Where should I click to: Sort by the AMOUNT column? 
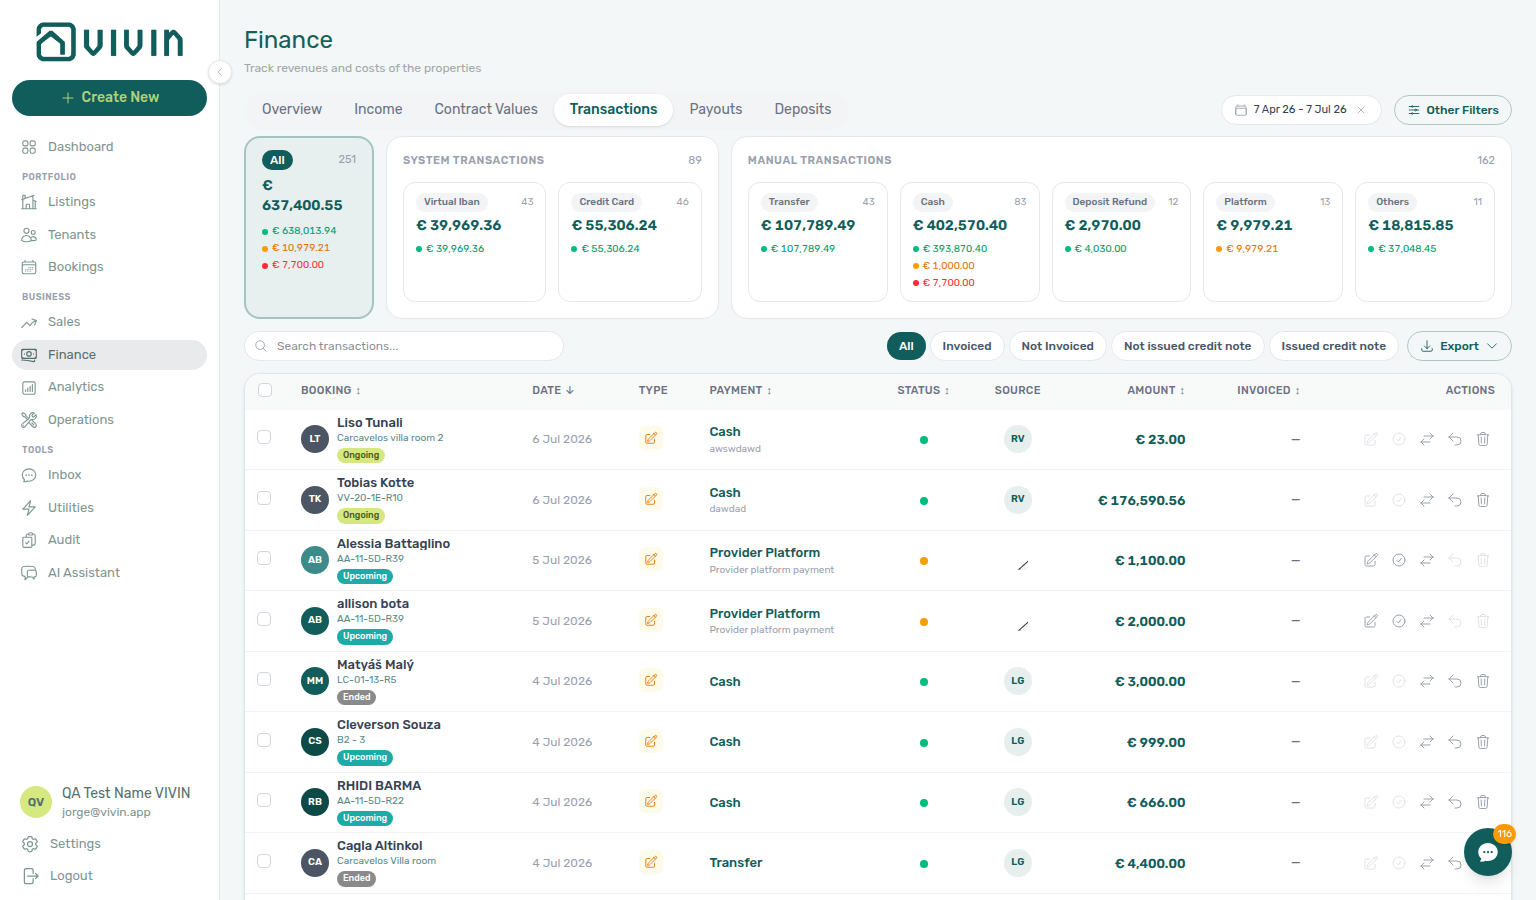(1156, 391)
